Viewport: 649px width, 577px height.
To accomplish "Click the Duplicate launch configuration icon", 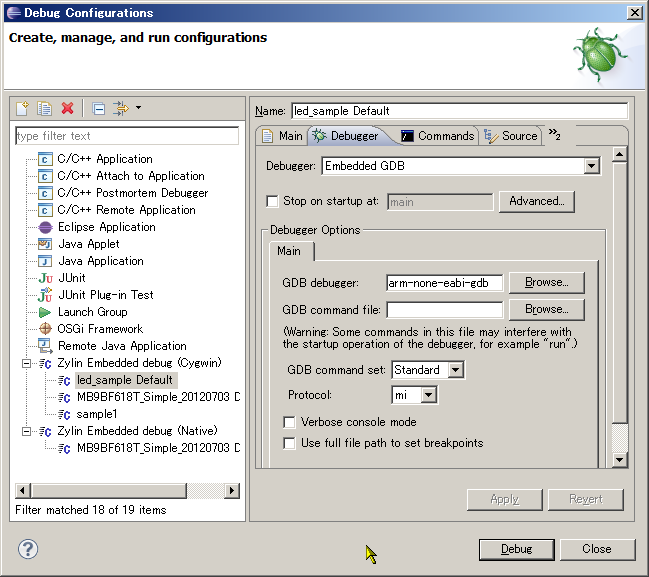I will click(45, 108).
